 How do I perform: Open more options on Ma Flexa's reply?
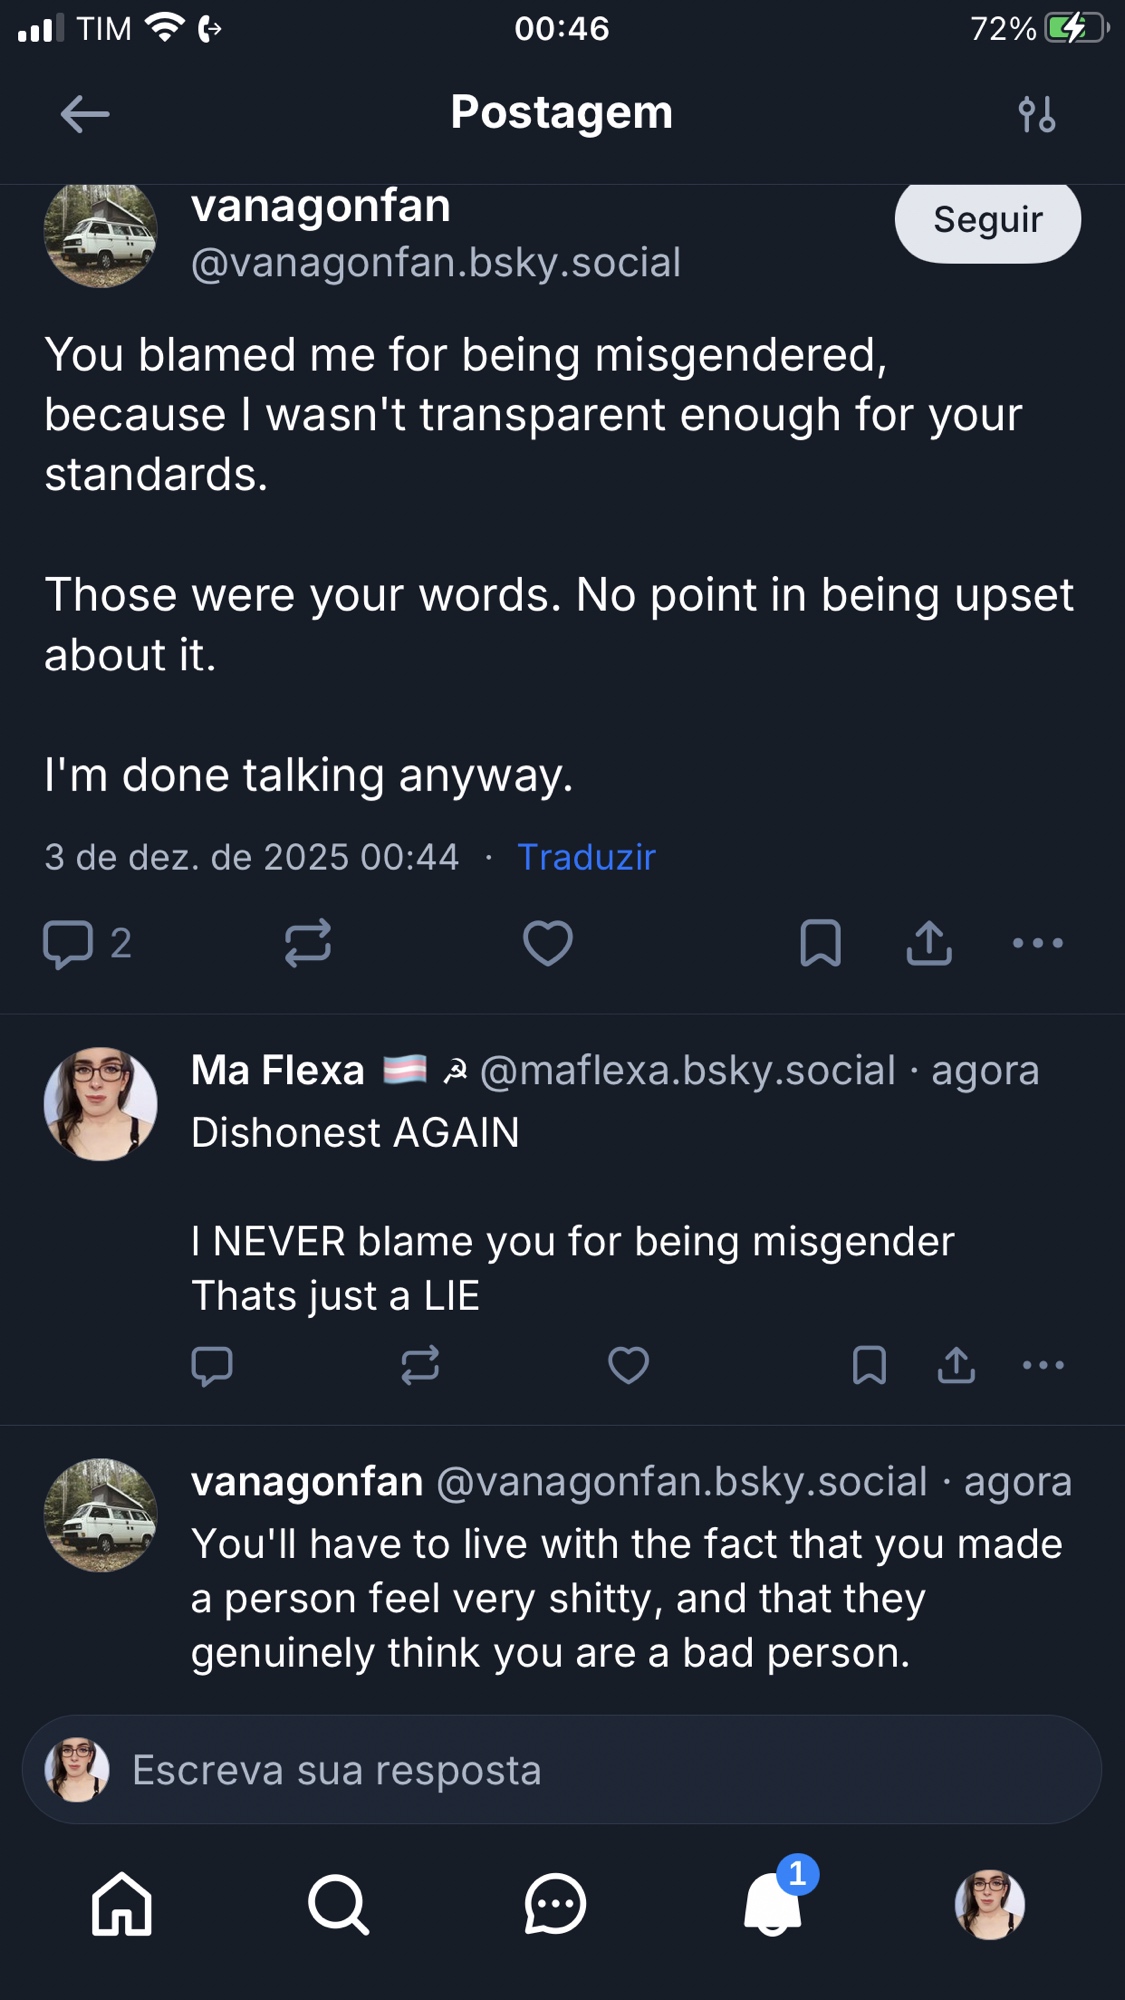click(1043, 1365)
